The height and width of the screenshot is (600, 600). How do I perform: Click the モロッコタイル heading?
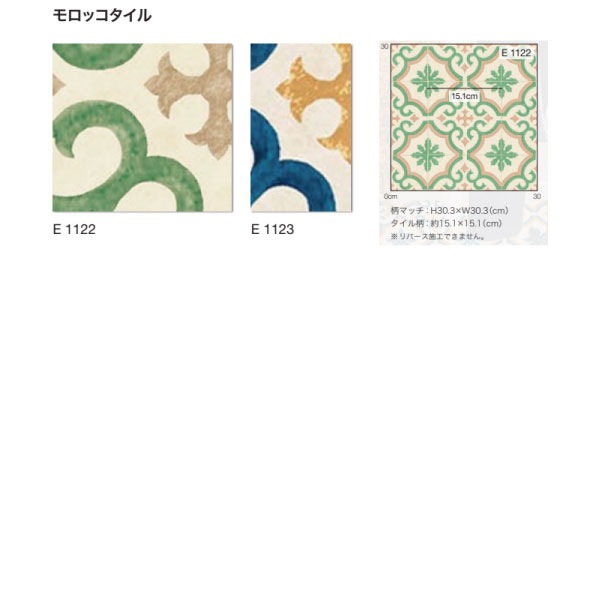pos(102,16)
